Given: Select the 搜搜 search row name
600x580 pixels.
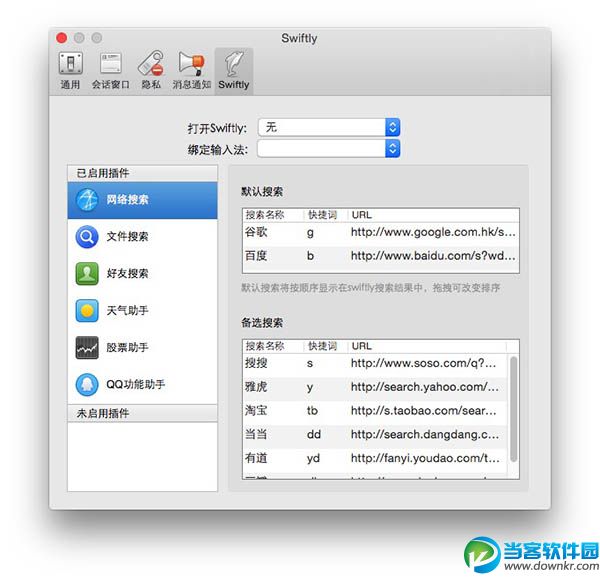Looking at the screenshot, I should (x=256, y=363).
